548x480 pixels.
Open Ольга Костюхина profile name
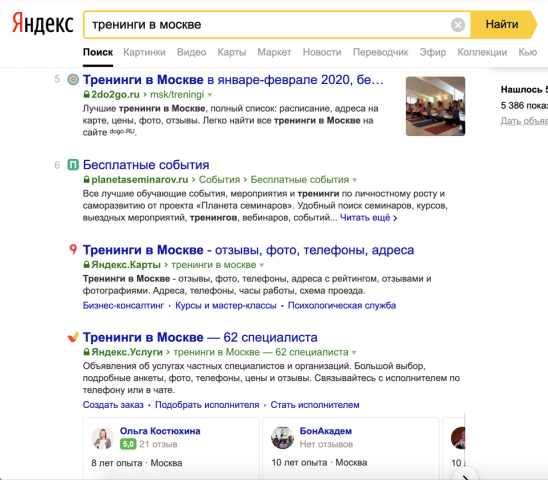click(x=160, y=431)
